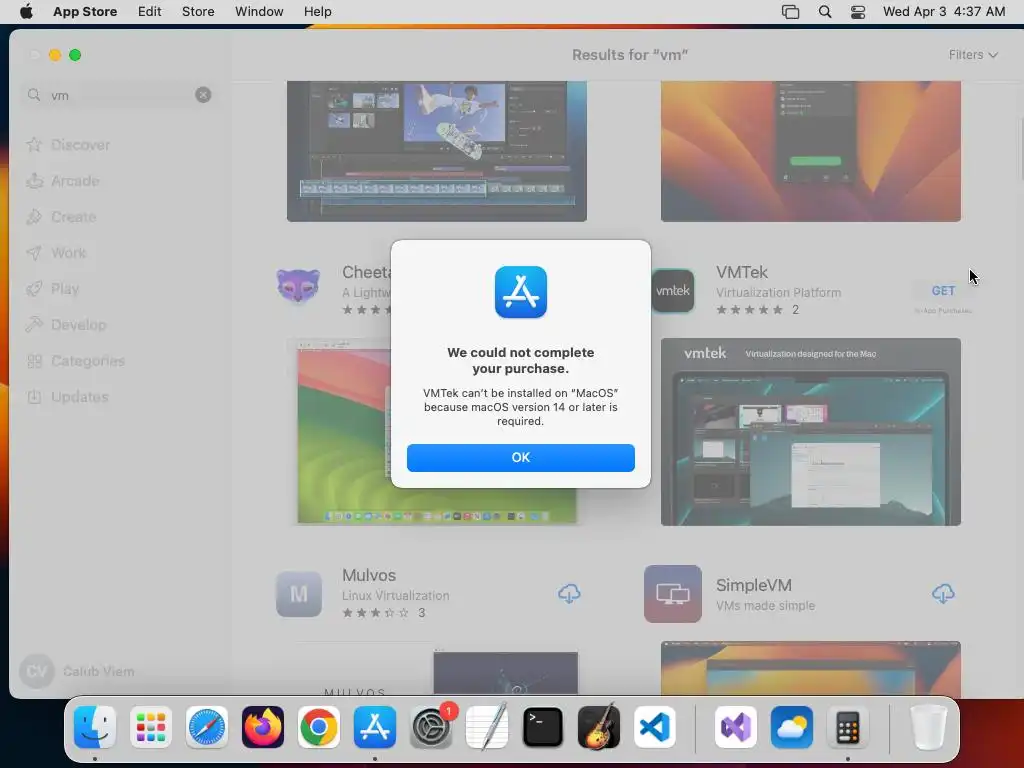Open TextEdit from the Dock
Screen dimensions: 1024x768
pyautogui.click(x=487, y=727)
